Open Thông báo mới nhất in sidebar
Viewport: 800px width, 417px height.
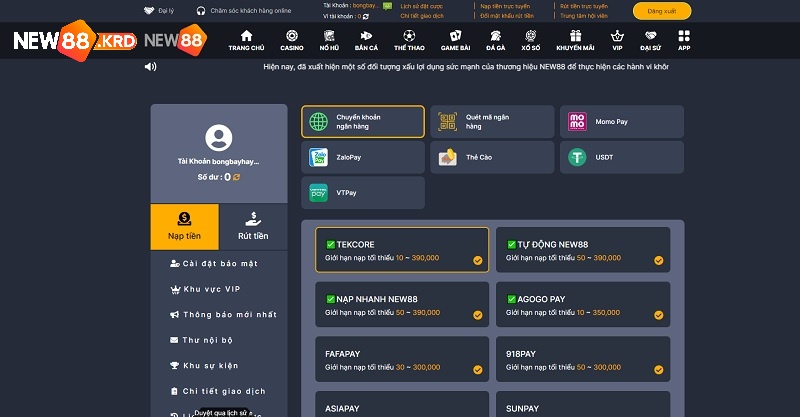click(x=223, y=314)
